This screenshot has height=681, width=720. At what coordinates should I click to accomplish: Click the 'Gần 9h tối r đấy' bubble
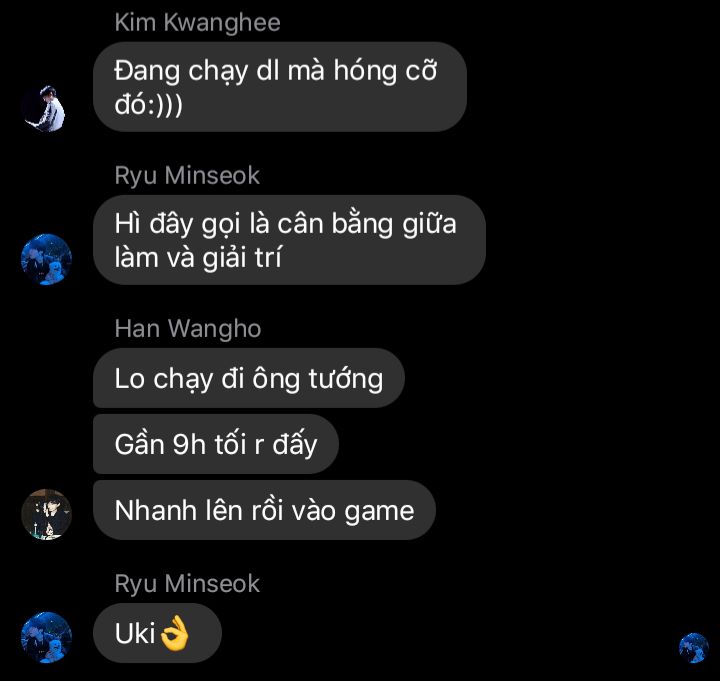[216, 444]
